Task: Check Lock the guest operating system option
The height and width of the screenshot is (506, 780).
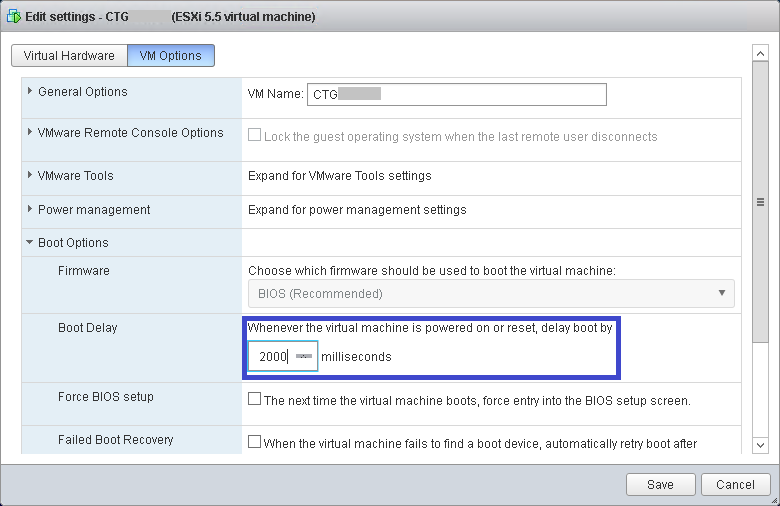Action: click(254, 136)
